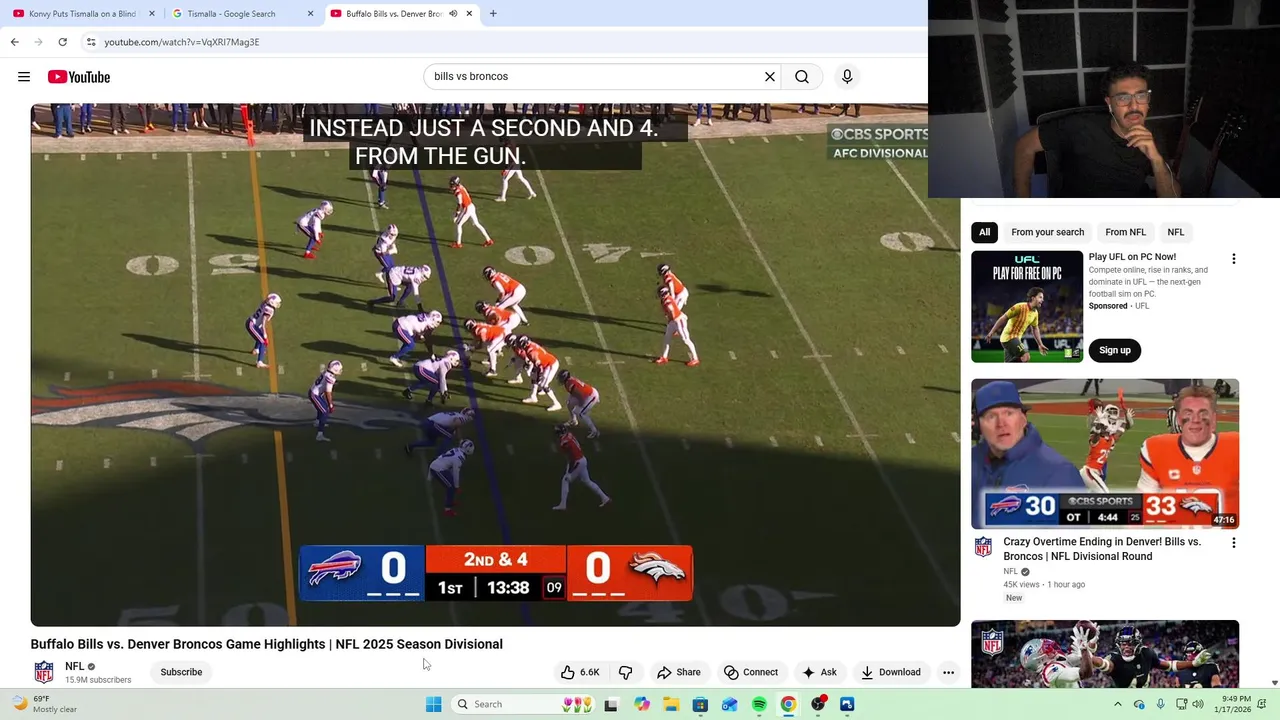
Task: Open options menu for UFL ad
Action: point(1233,259)
